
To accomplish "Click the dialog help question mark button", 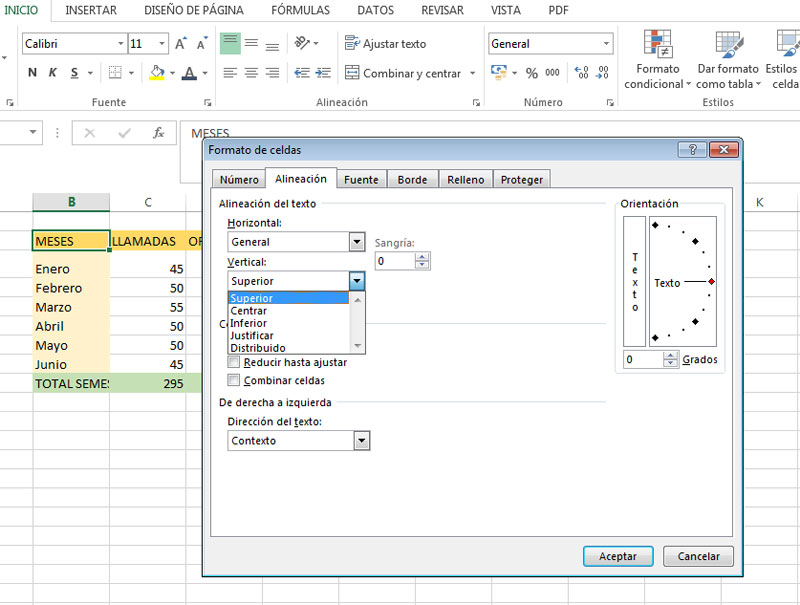I will pos(692,149).
